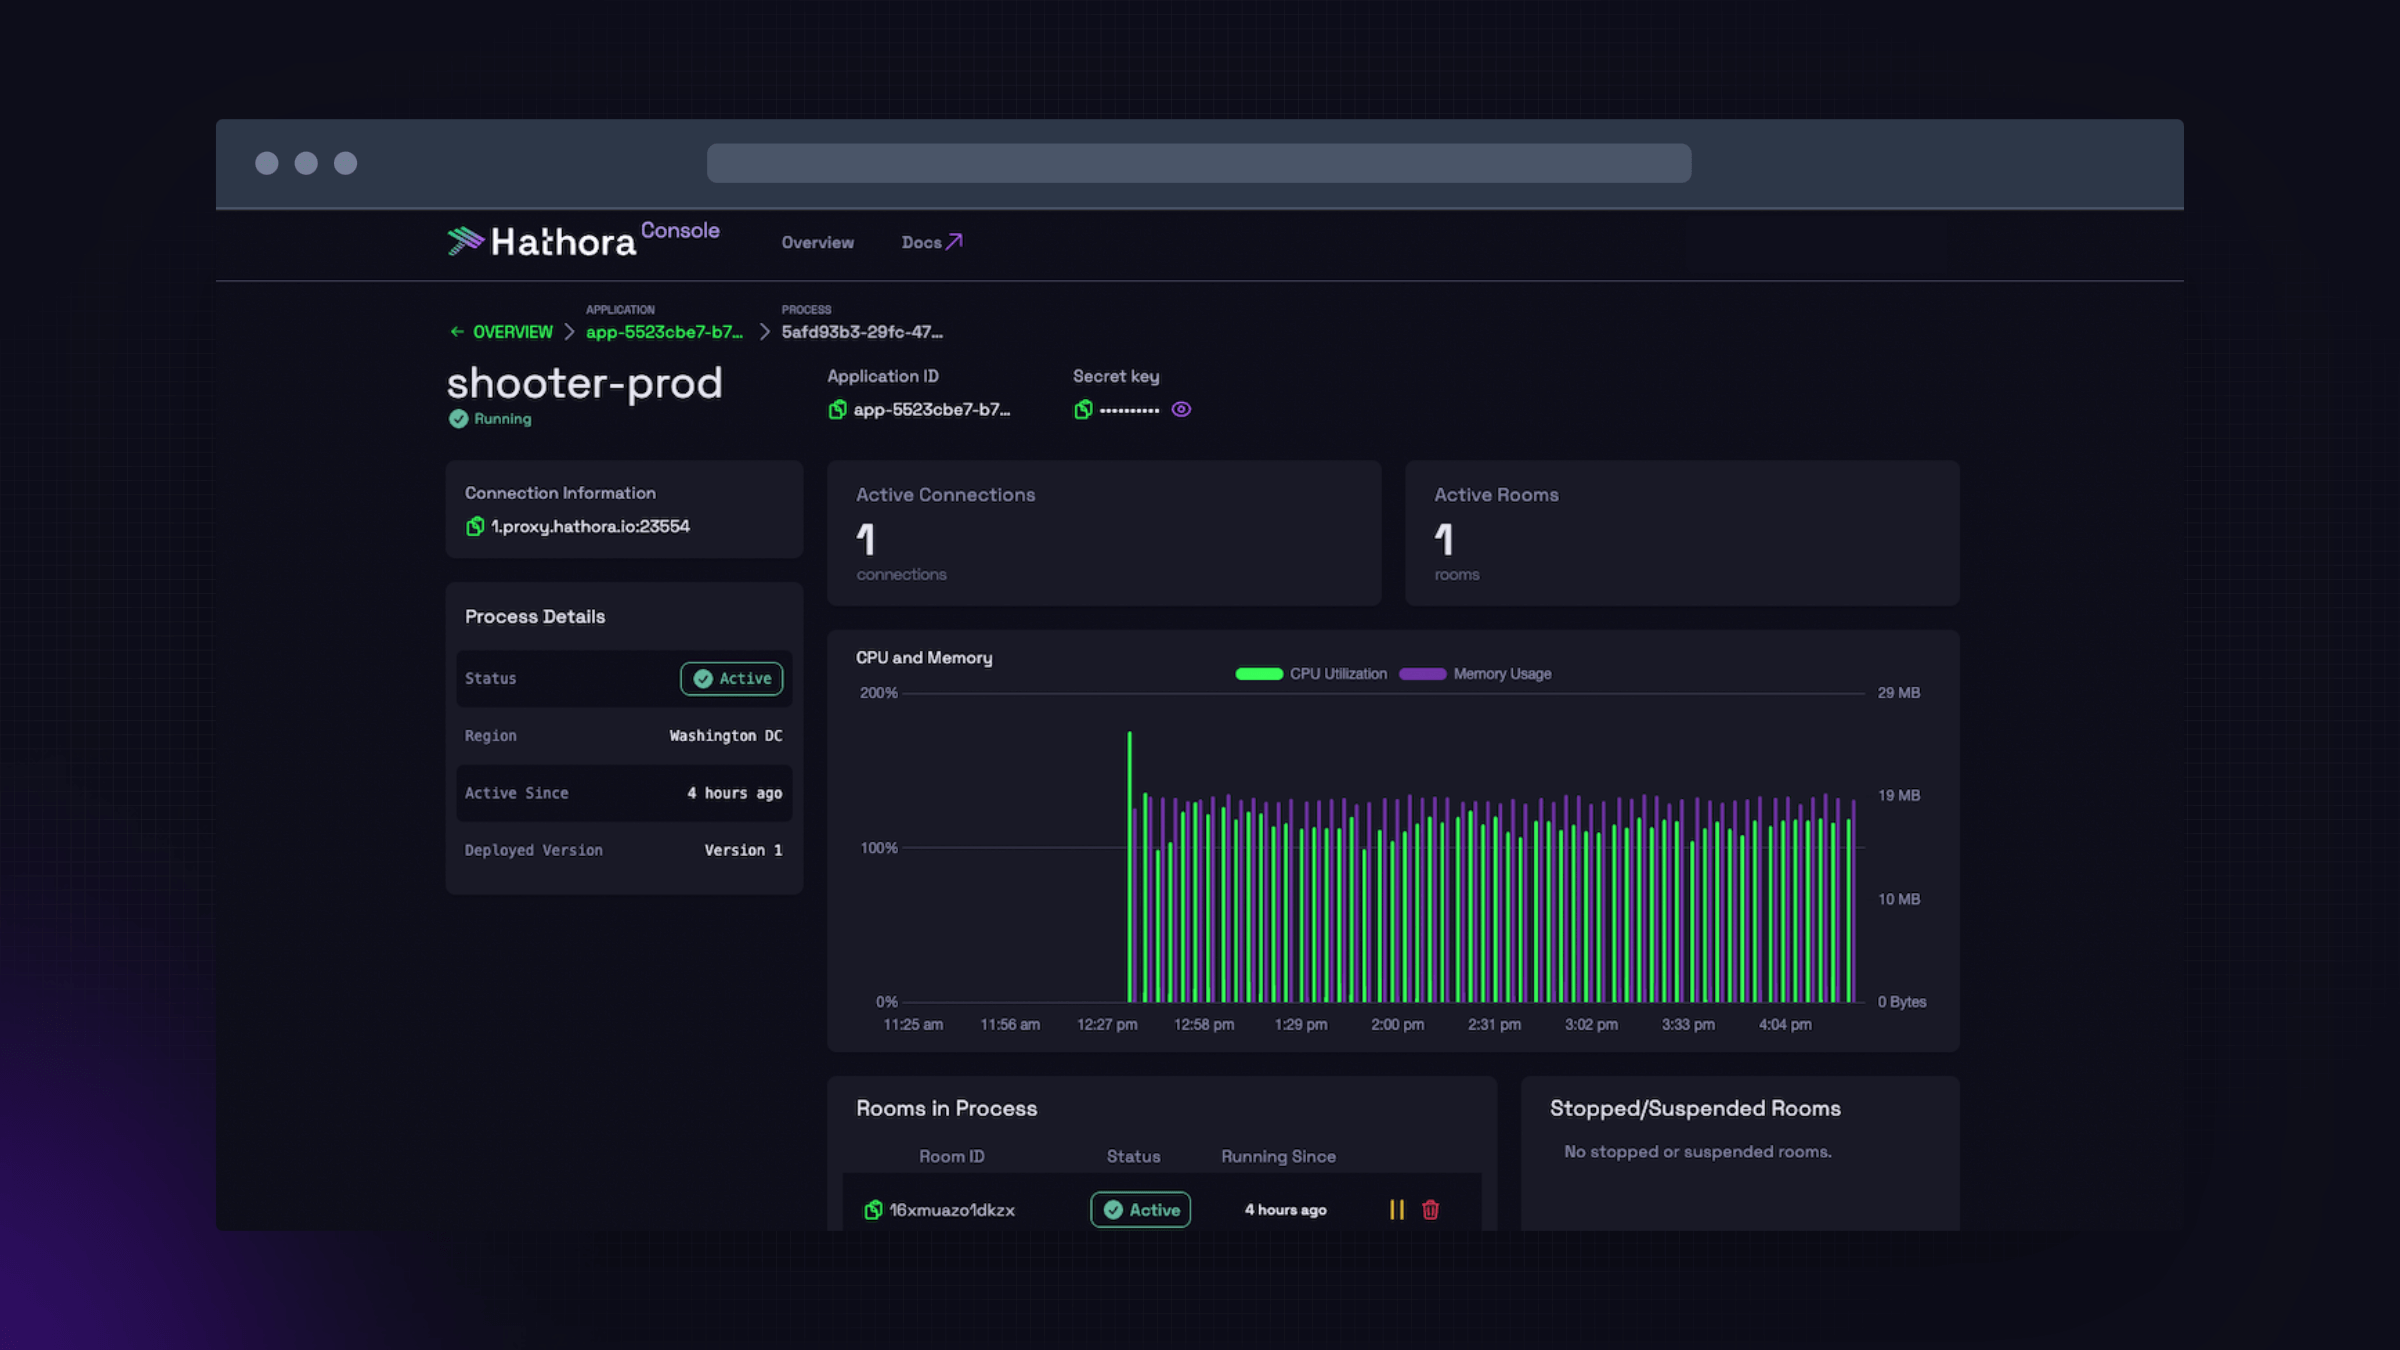The image size is (2400, 1350).
Task: Click the No stopped or suspended rooms message
Action: click(x=1698, y=1153)
